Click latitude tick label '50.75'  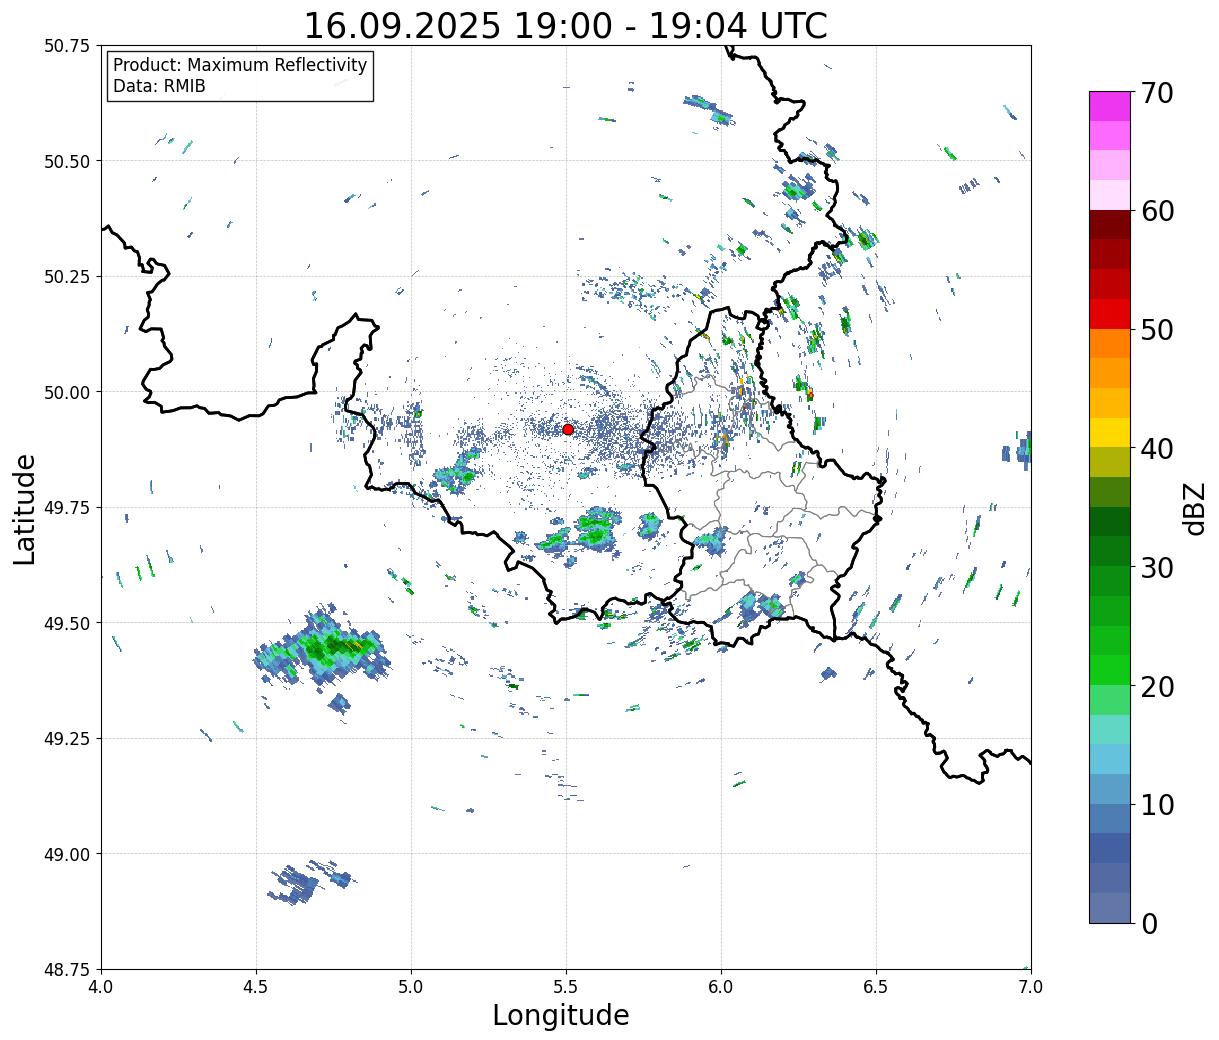[x=67, y=46]
